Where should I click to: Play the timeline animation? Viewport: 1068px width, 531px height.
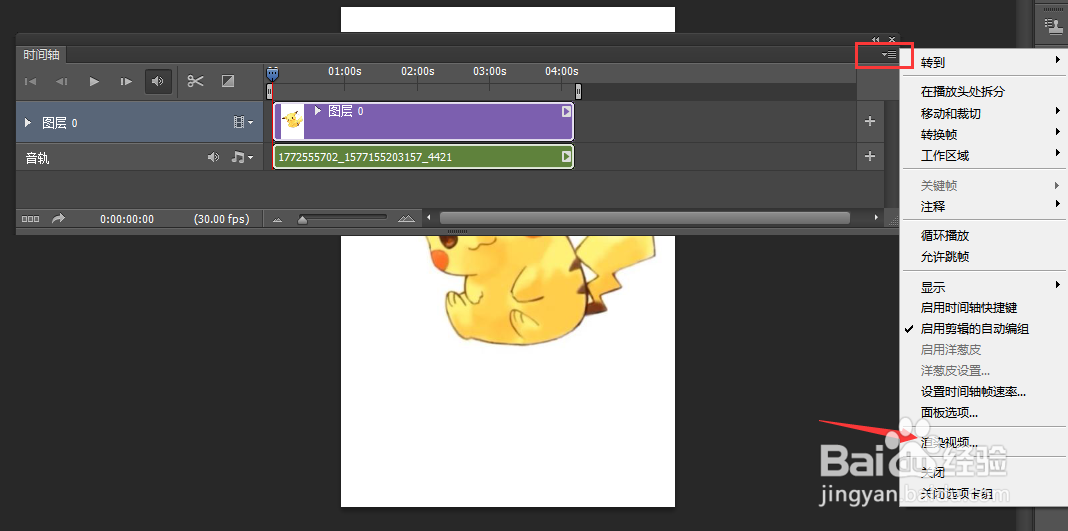pos(95,82)
